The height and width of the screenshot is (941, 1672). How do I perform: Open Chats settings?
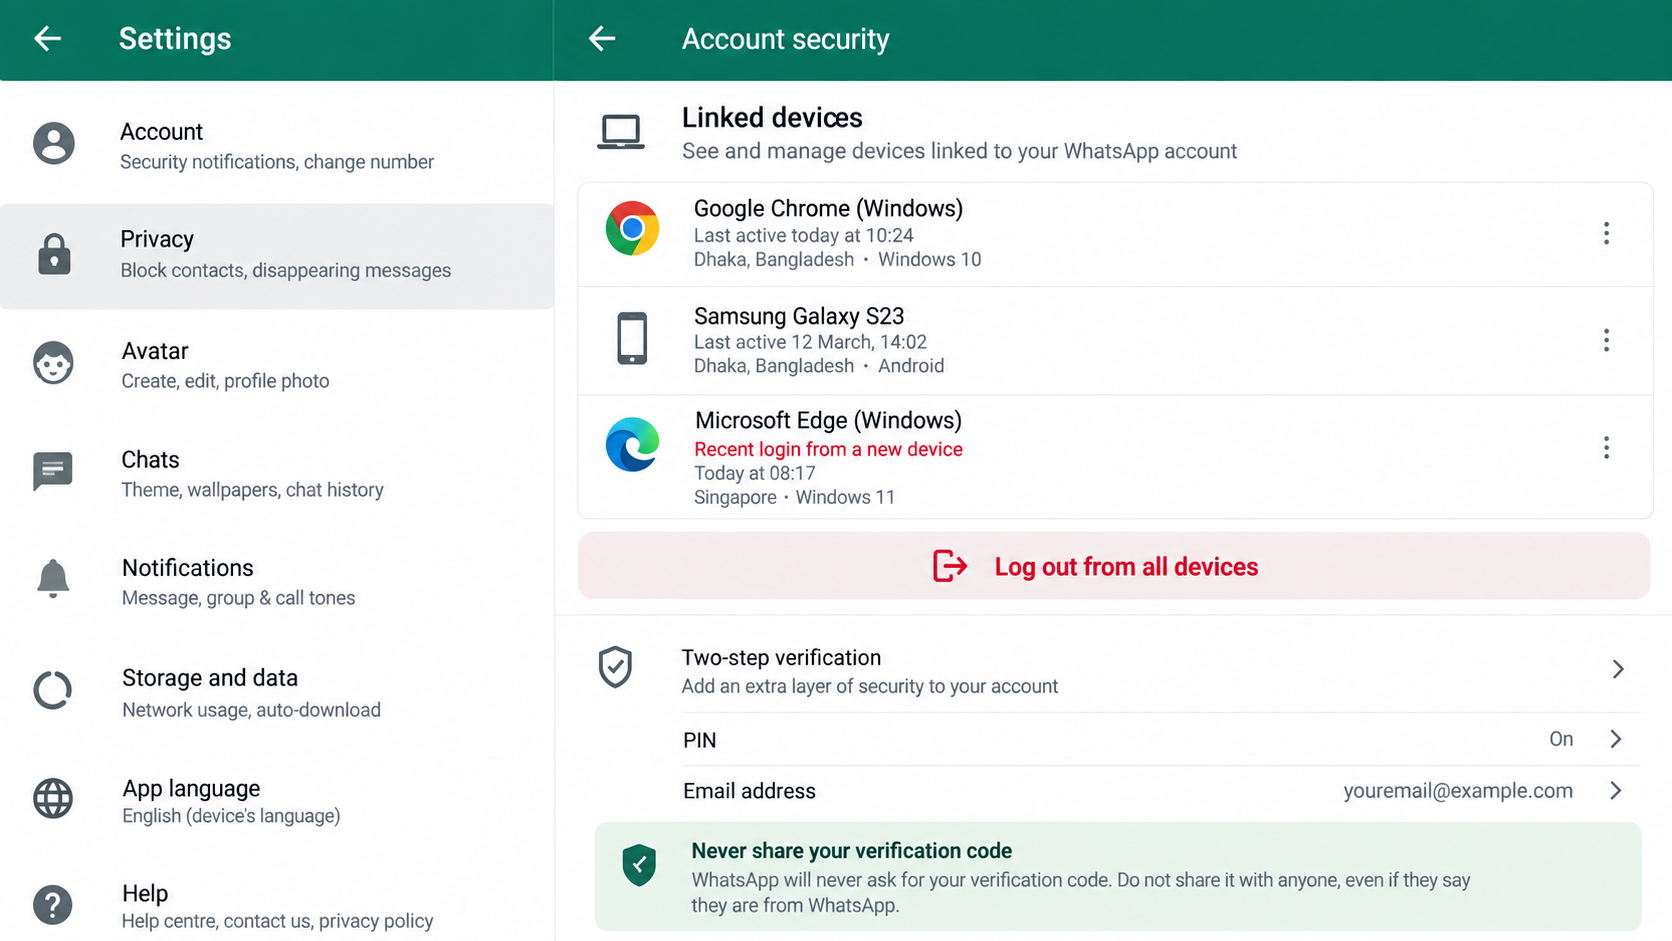click(277, 474)
